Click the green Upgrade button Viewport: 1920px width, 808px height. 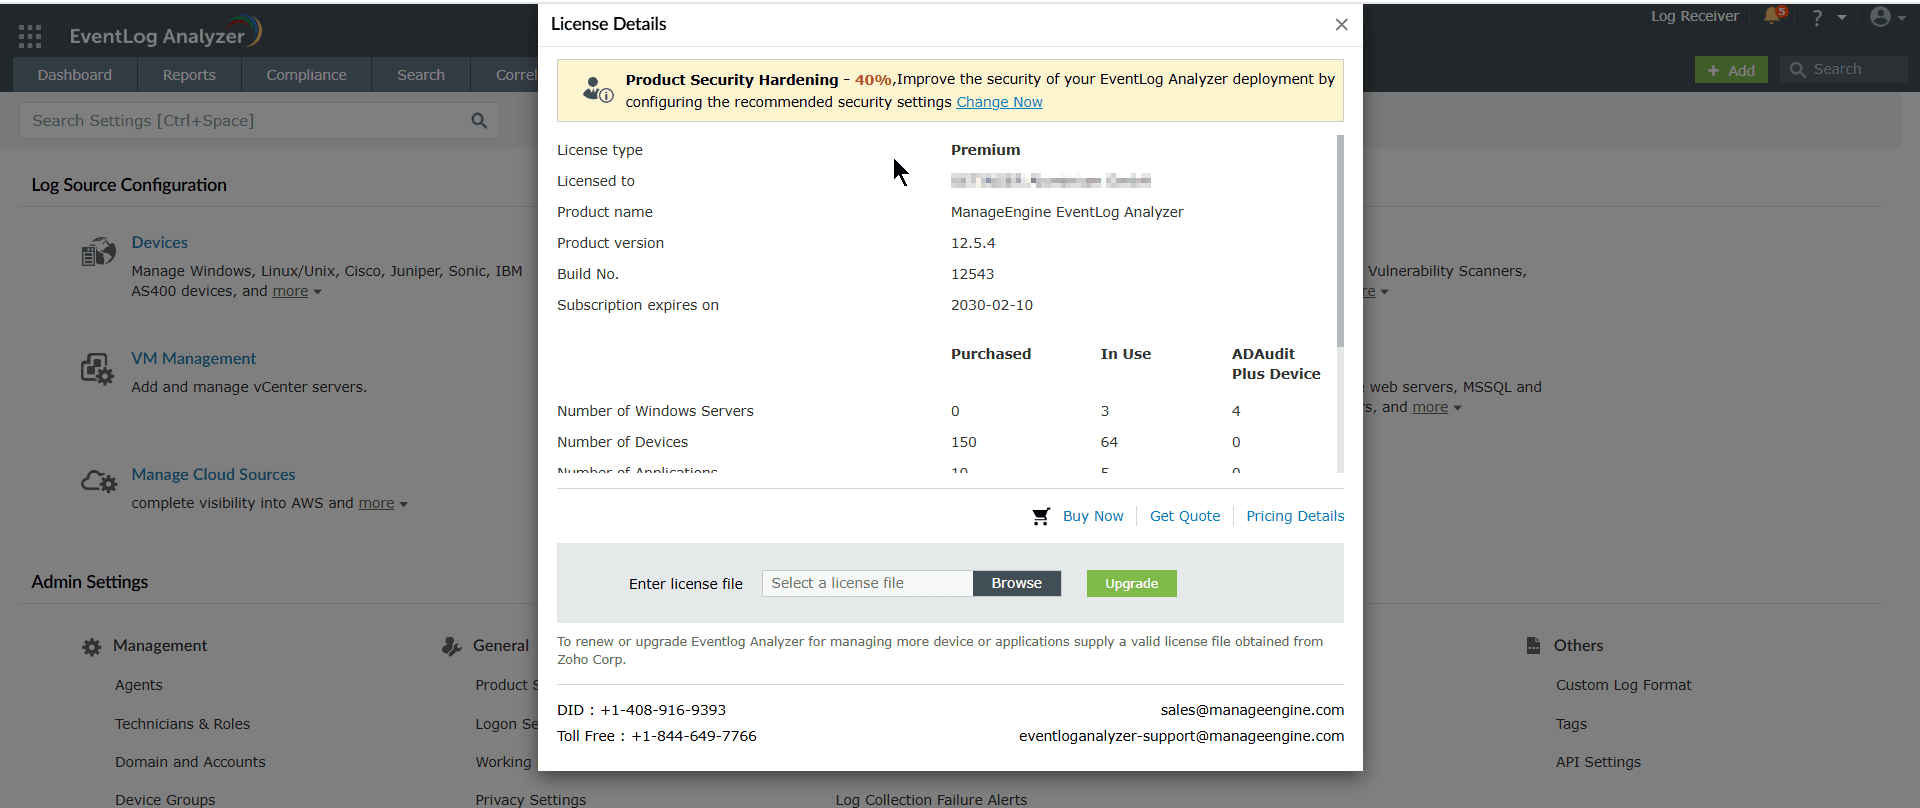pos(1131,583)
